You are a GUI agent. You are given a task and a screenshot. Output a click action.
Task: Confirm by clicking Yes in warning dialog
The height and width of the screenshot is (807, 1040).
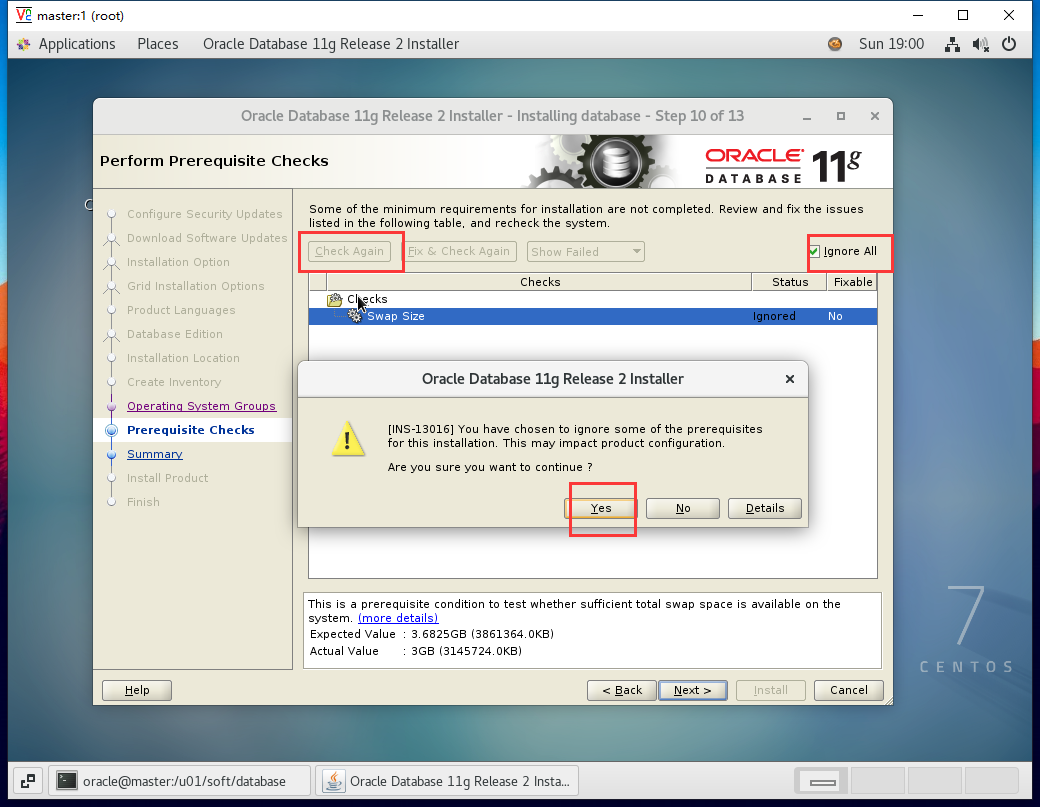[600, 508]
